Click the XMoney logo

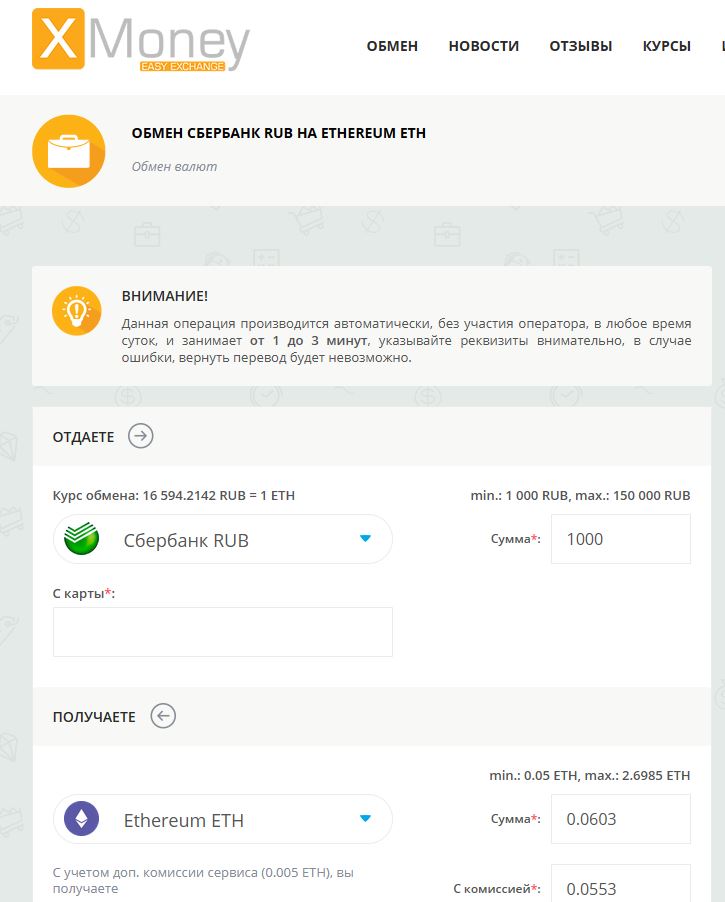(x=140, y=41)
